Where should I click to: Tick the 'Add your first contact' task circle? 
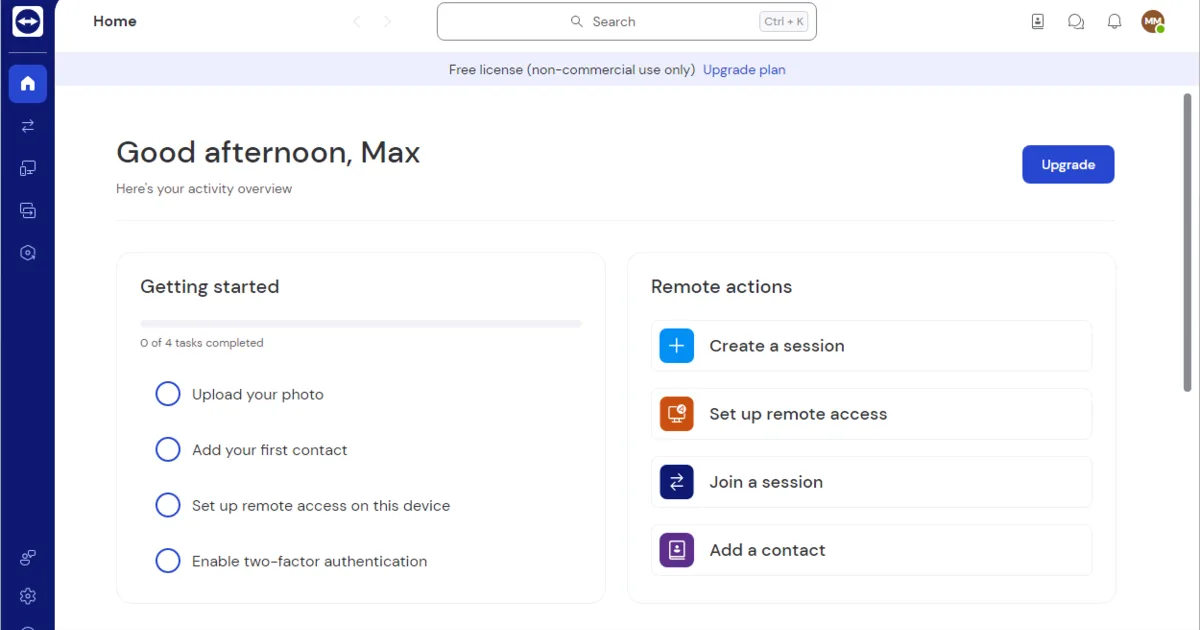pyautogui.click(x=168, y=450)
